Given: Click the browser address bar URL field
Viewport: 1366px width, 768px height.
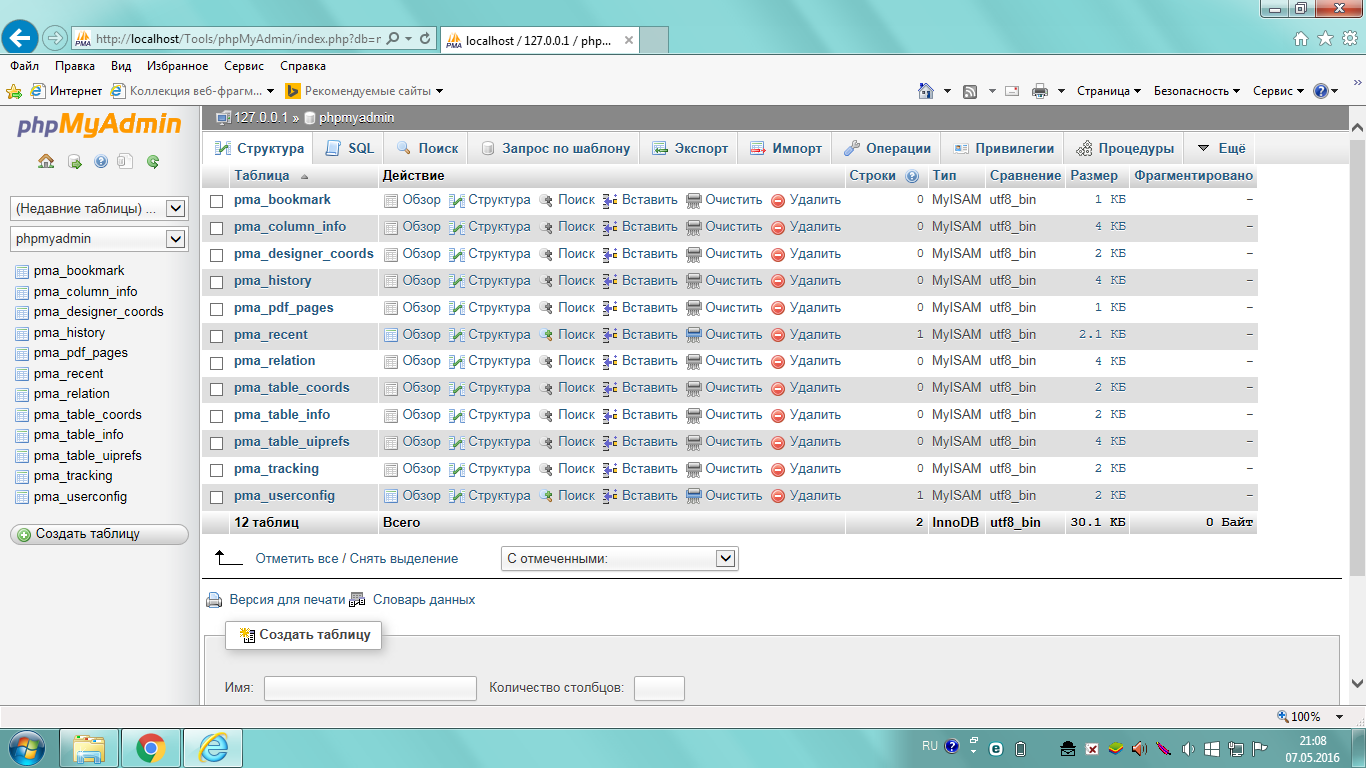Looking at the screenshot, I should coord(238,39).
